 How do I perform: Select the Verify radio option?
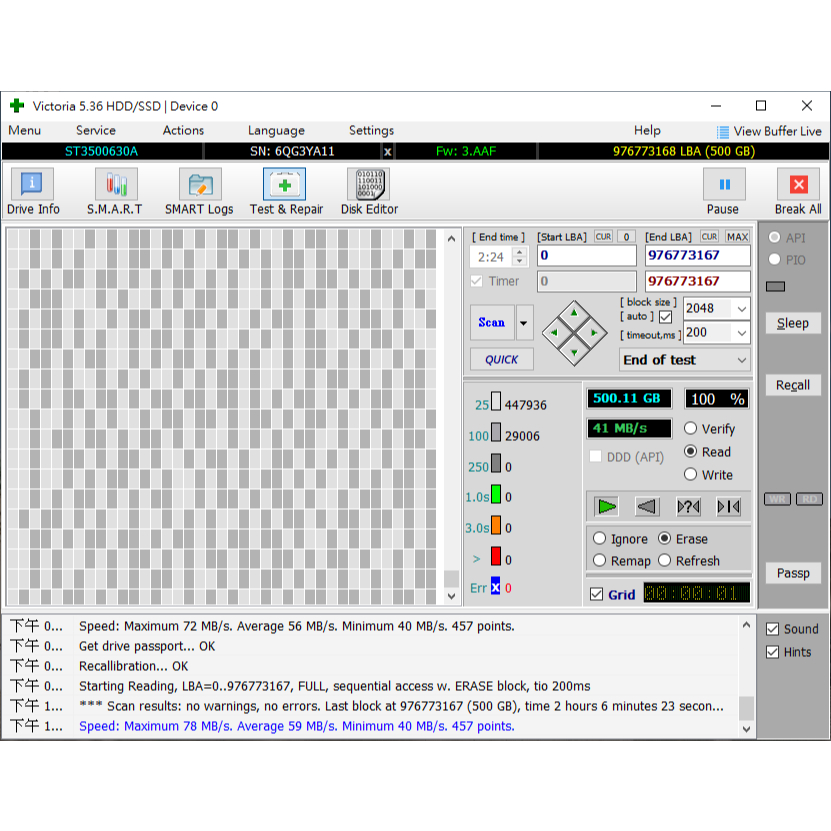(691, 428)
